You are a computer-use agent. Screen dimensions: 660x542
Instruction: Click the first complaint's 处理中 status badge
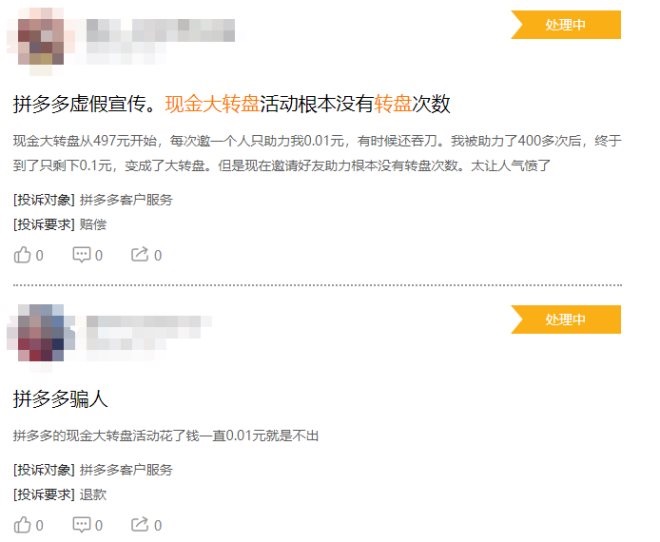[566, 25]
